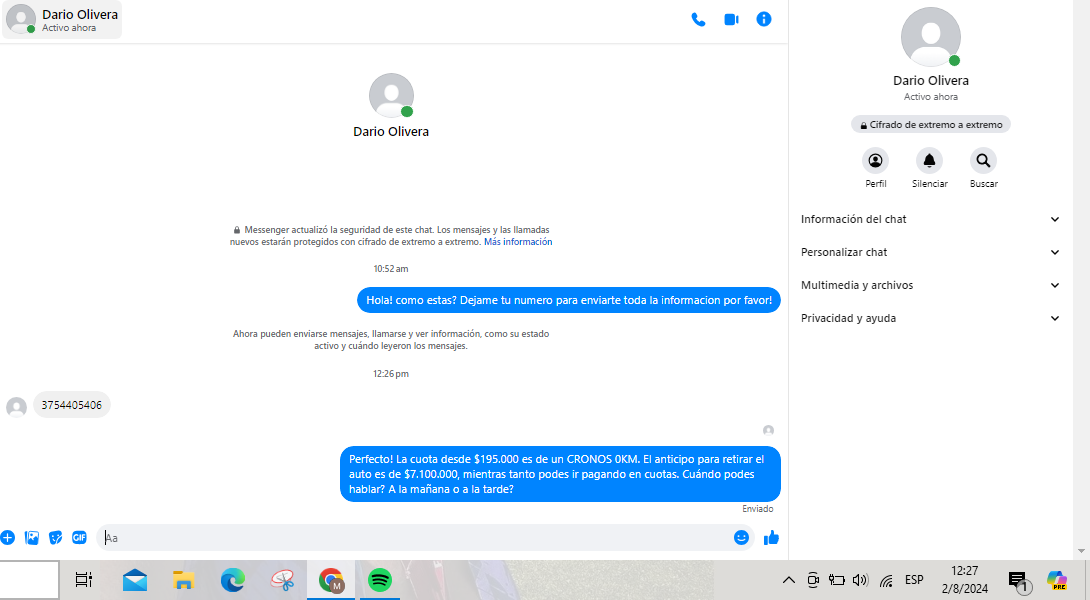Viewport: 1090px width, 600px height.
Task: Open File Explorer from taskbar
Action: click(184, 580)
